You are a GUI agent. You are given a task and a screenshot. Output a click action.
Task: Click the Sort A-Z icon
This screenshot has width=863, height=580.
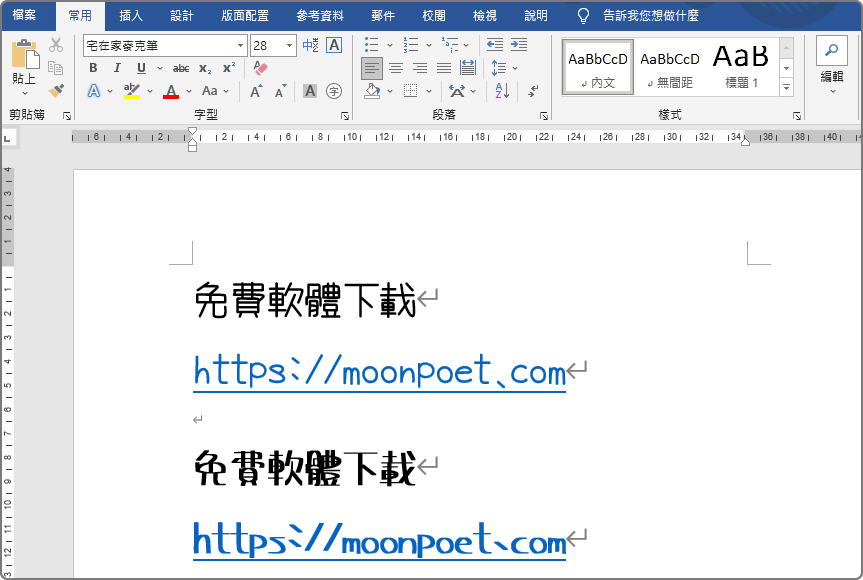[501, 91]
